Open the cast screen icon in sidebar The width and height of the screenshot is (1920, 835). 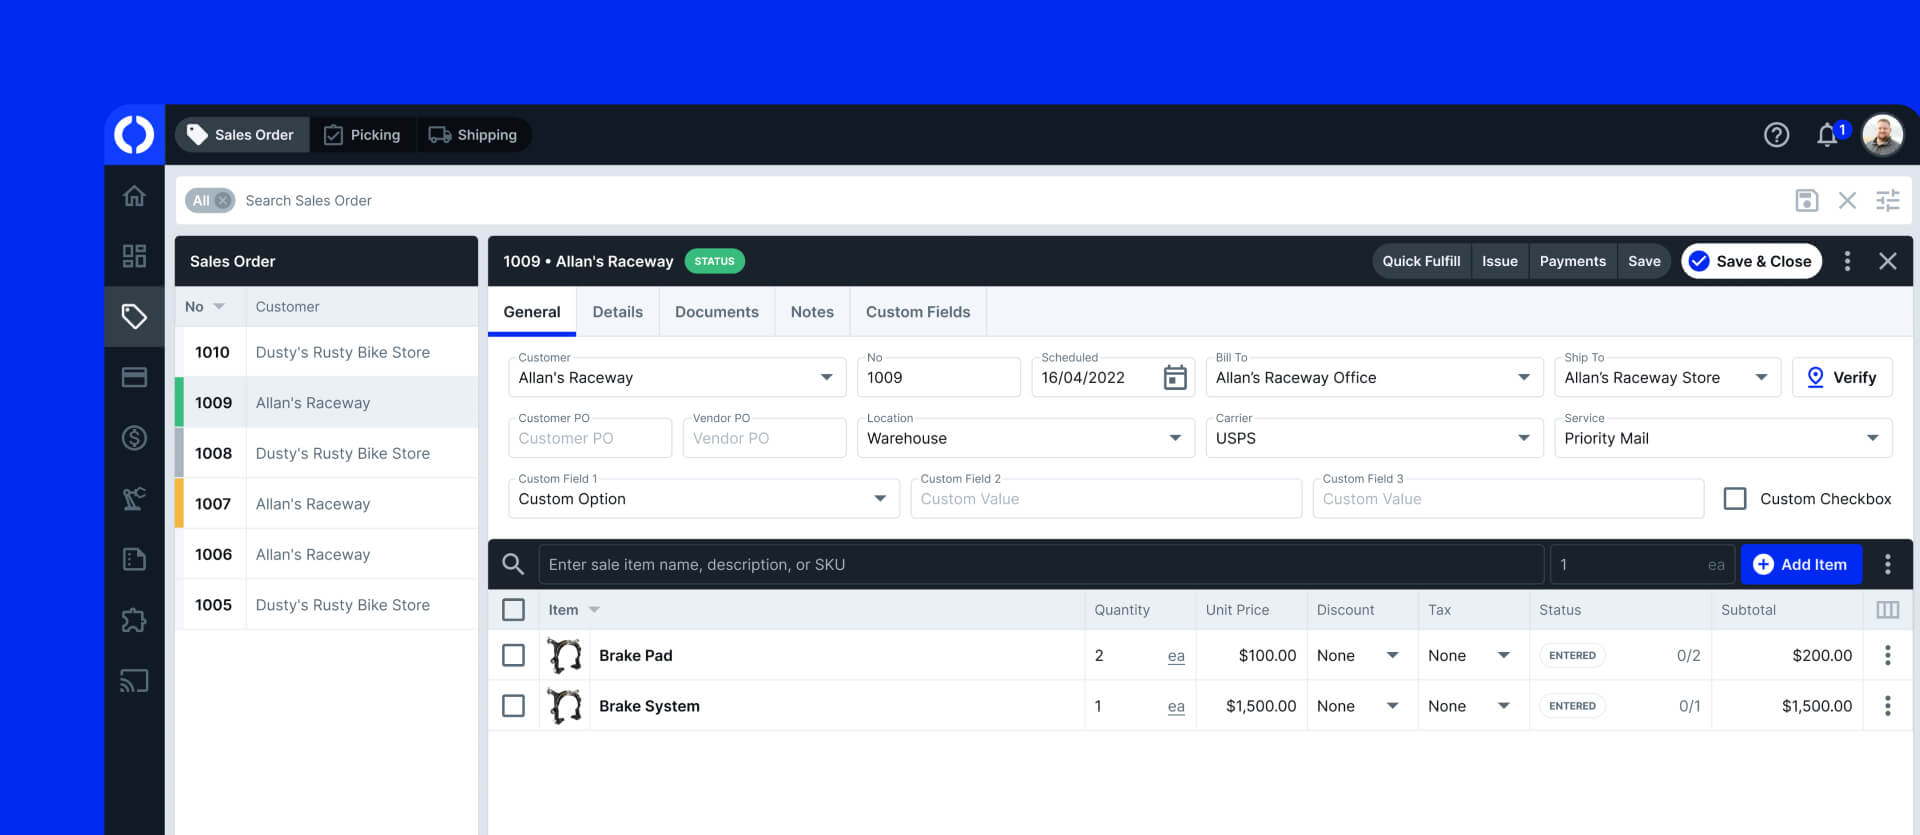(134, 681)
